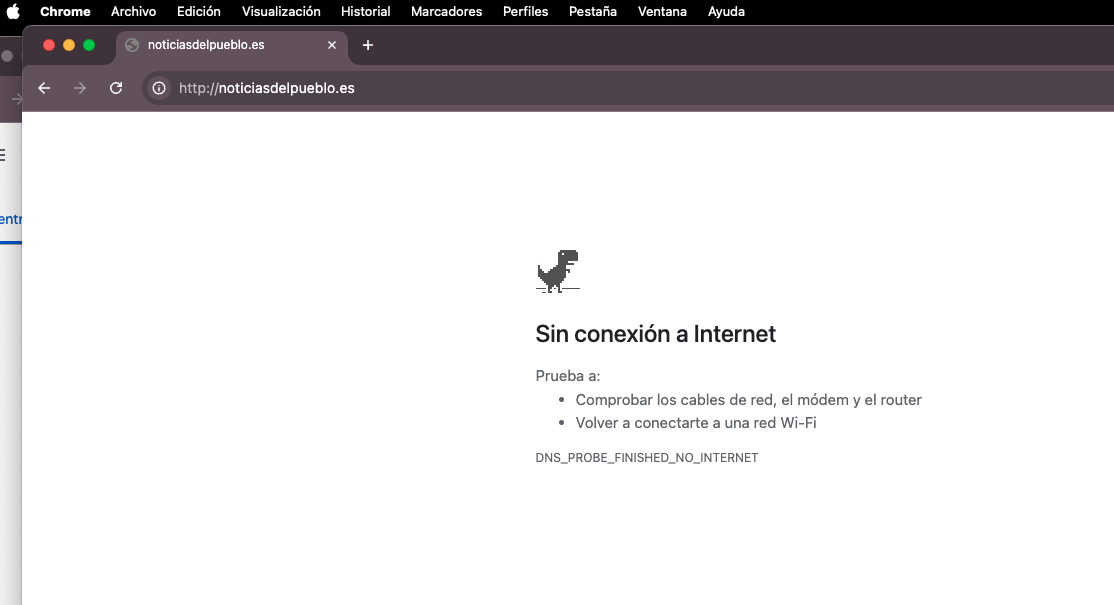The width and height of the screenshot is (1114, 605).
Task: Open the Pestaña menu
Action: click(x=593, y=12)
